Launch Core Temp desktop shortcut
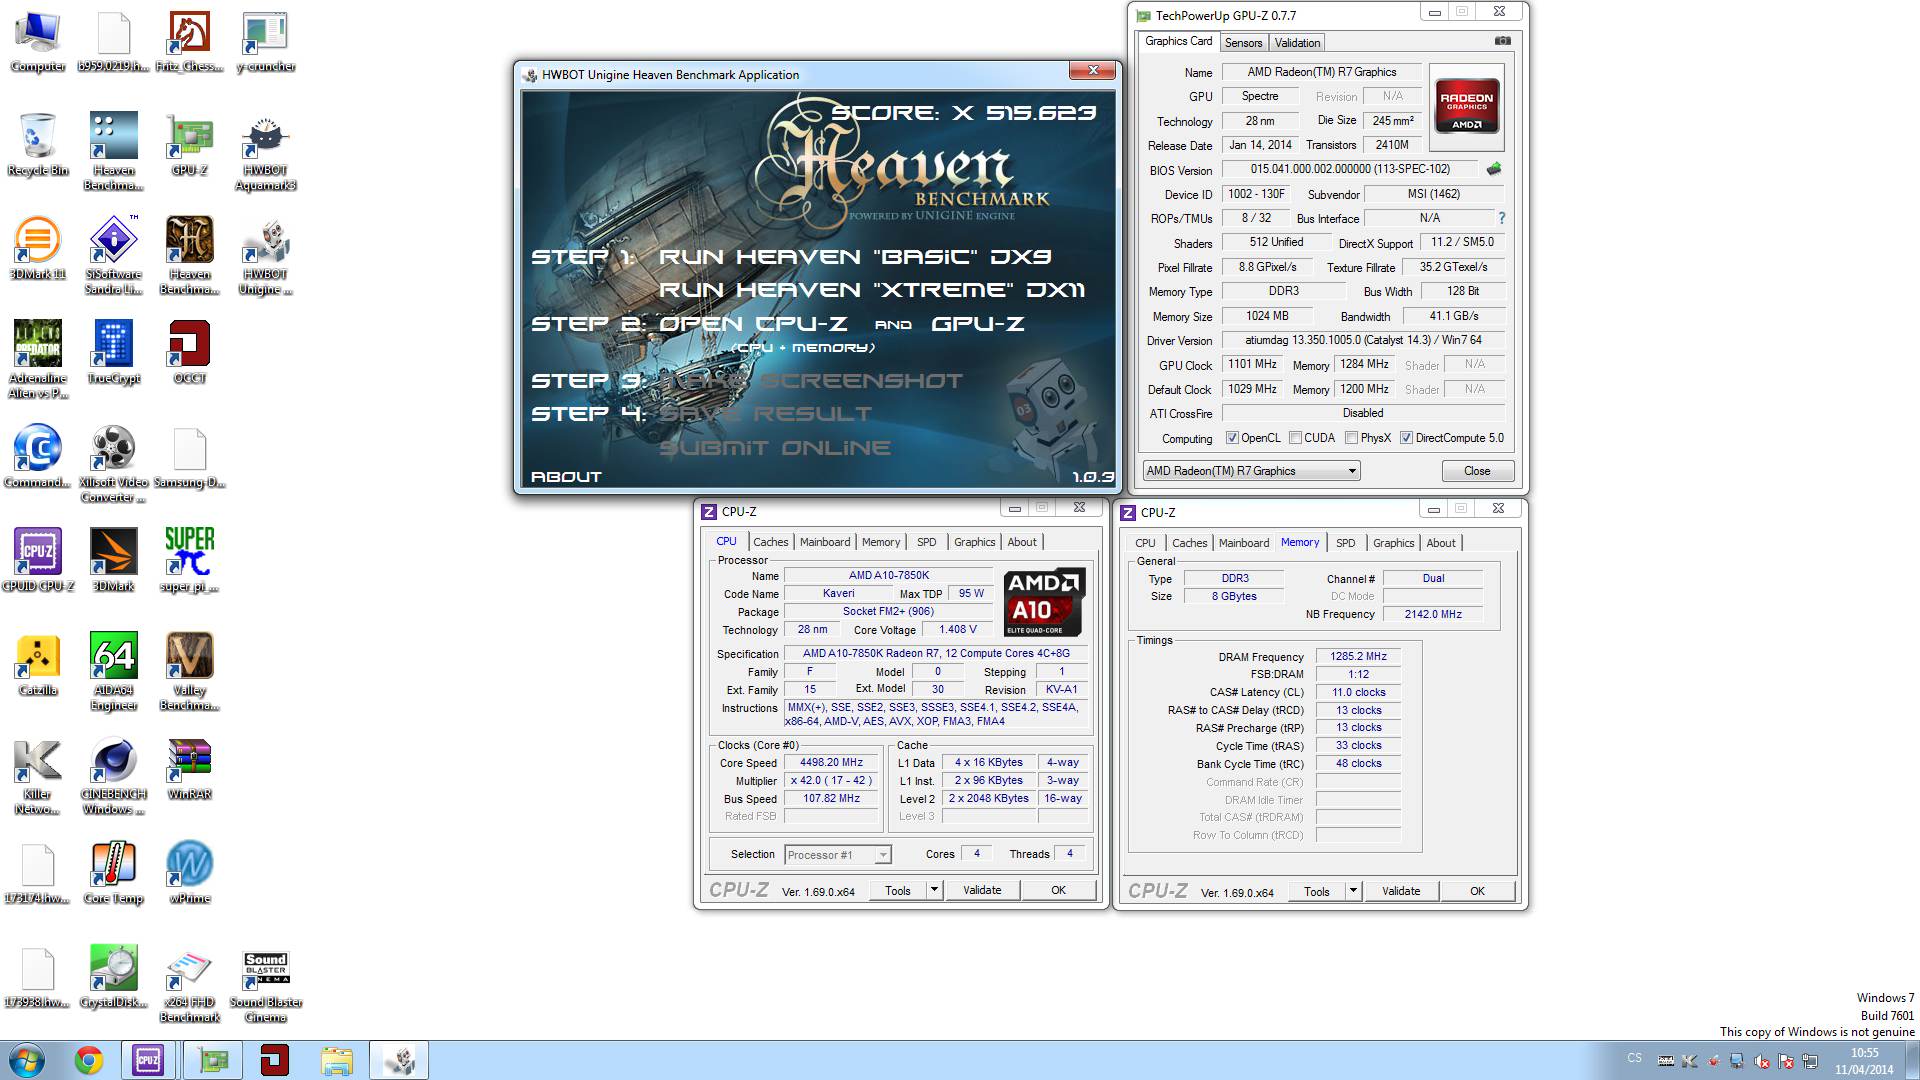Viewport: 1920px width, 1080px height. click(x=114, y=873)
